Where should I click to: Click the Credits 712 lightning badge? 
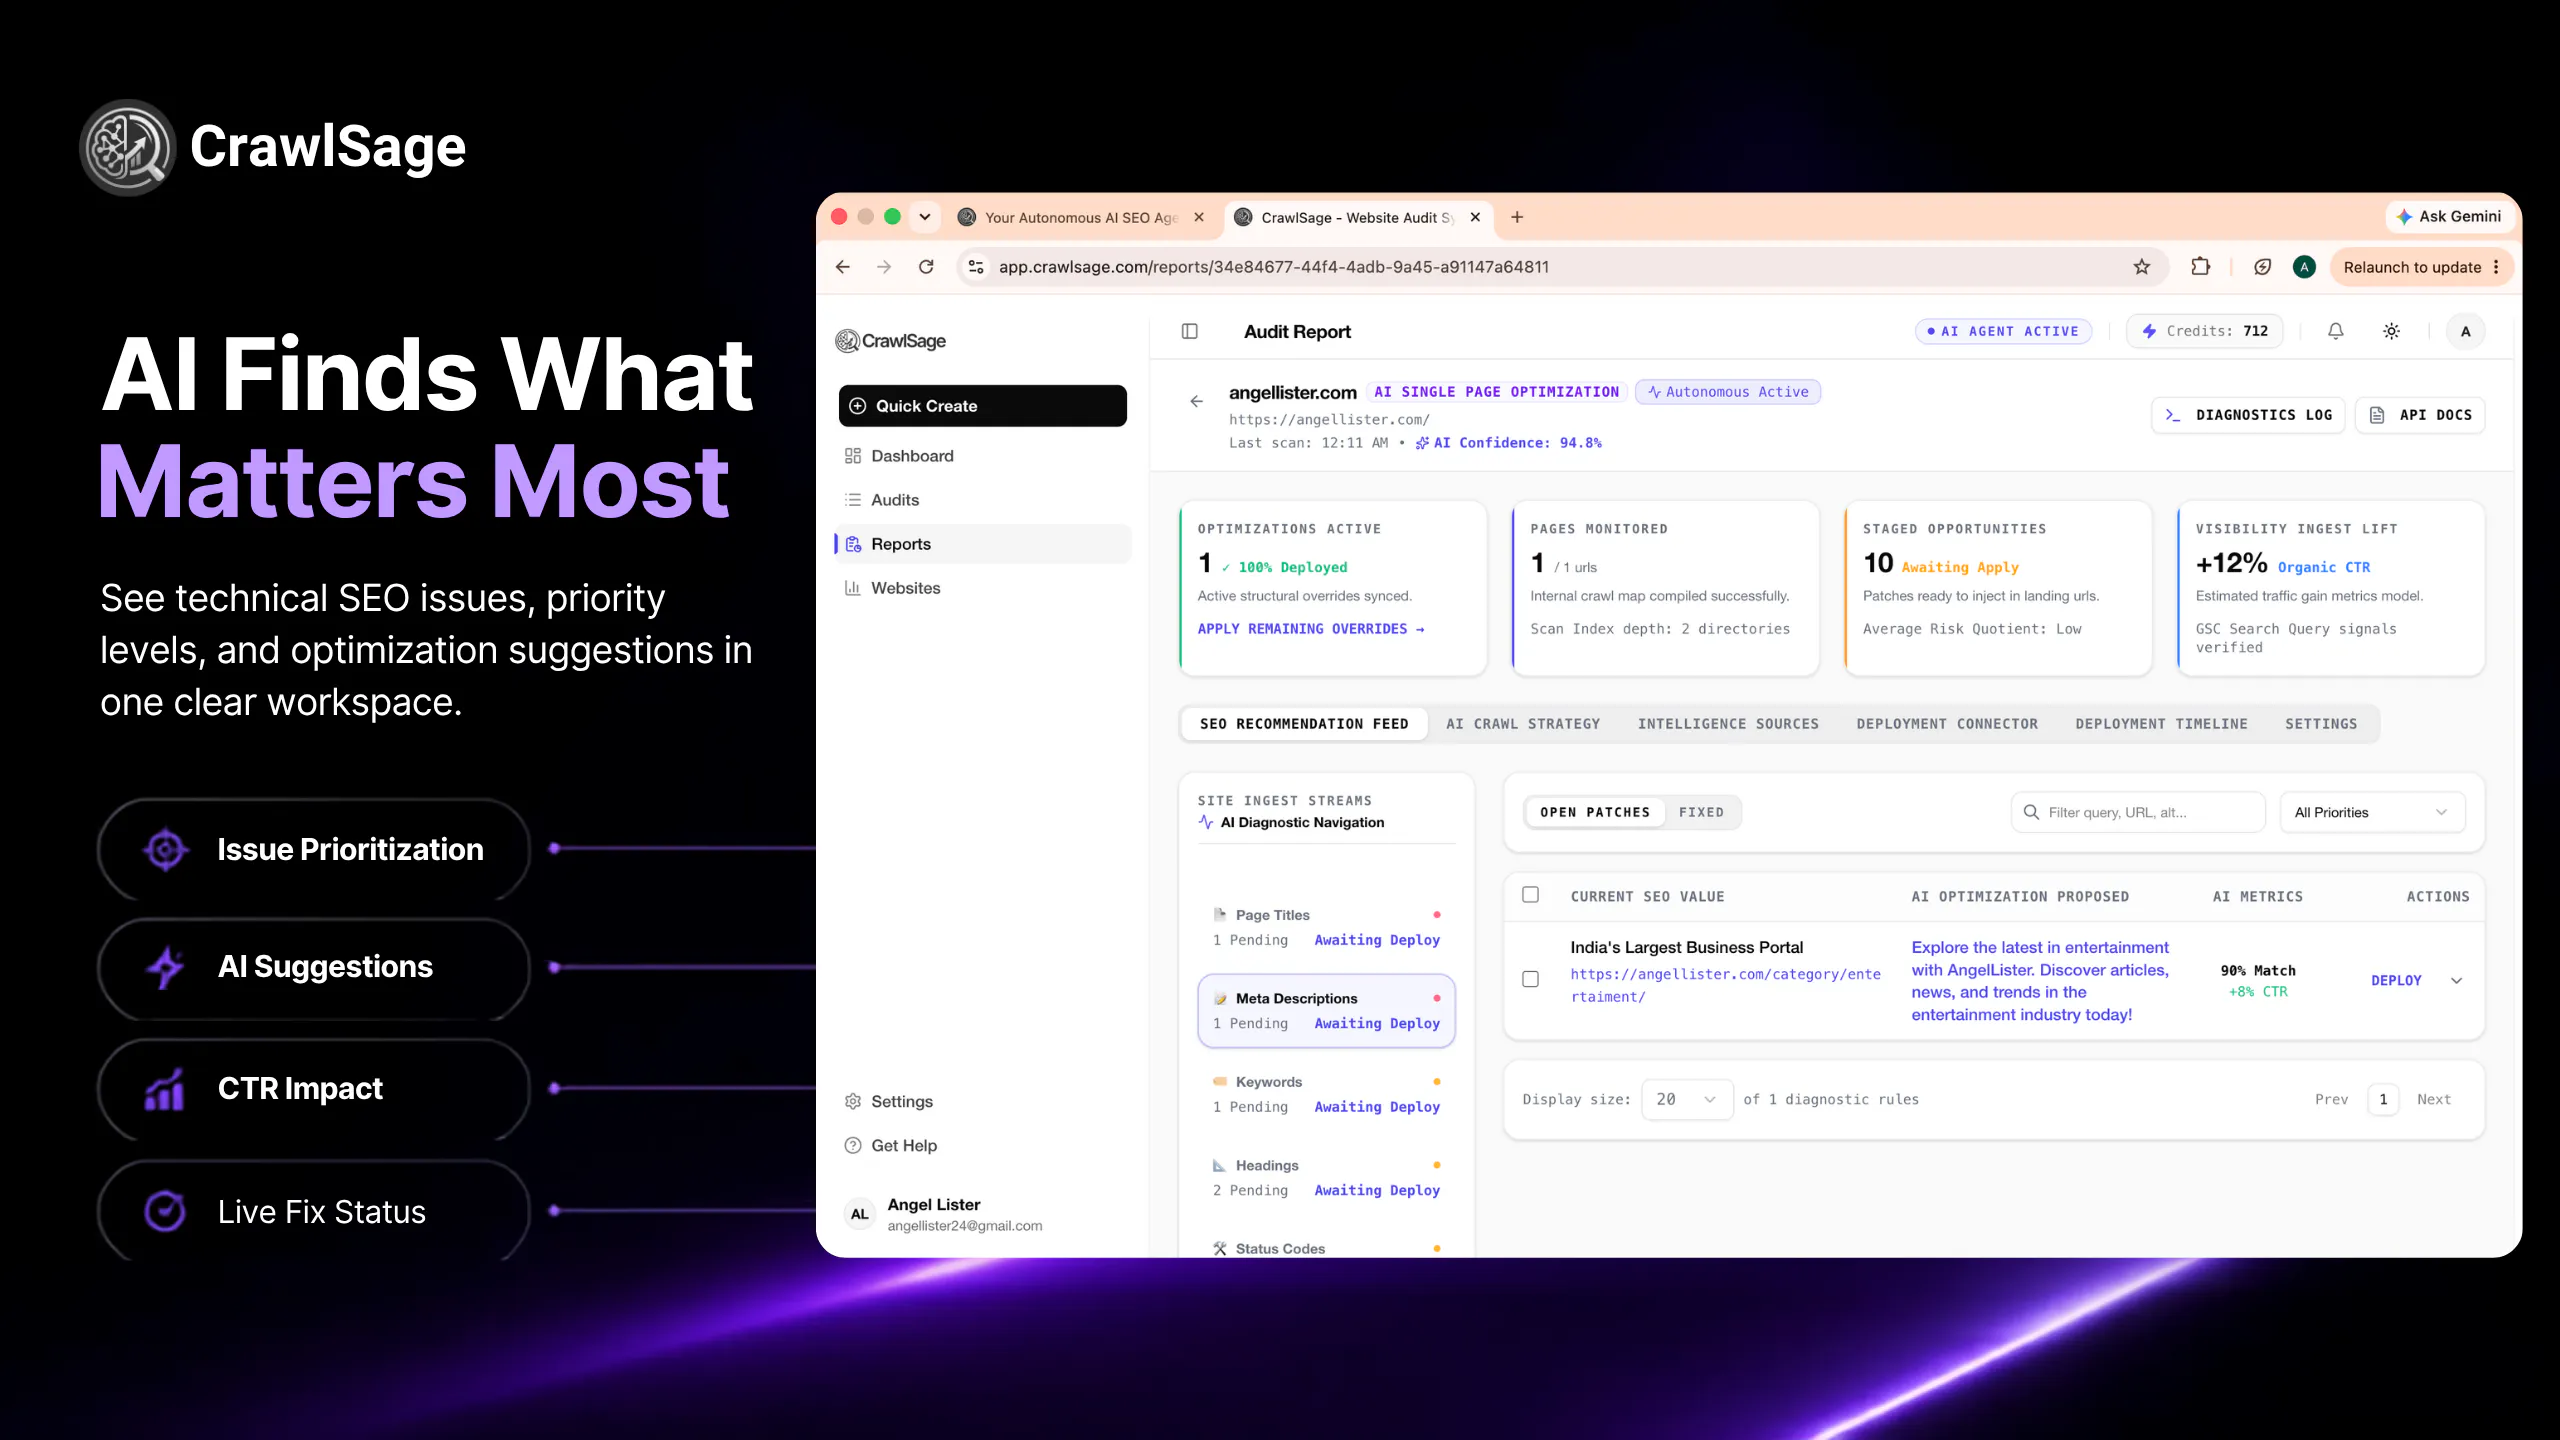(x=2204, y=331)
